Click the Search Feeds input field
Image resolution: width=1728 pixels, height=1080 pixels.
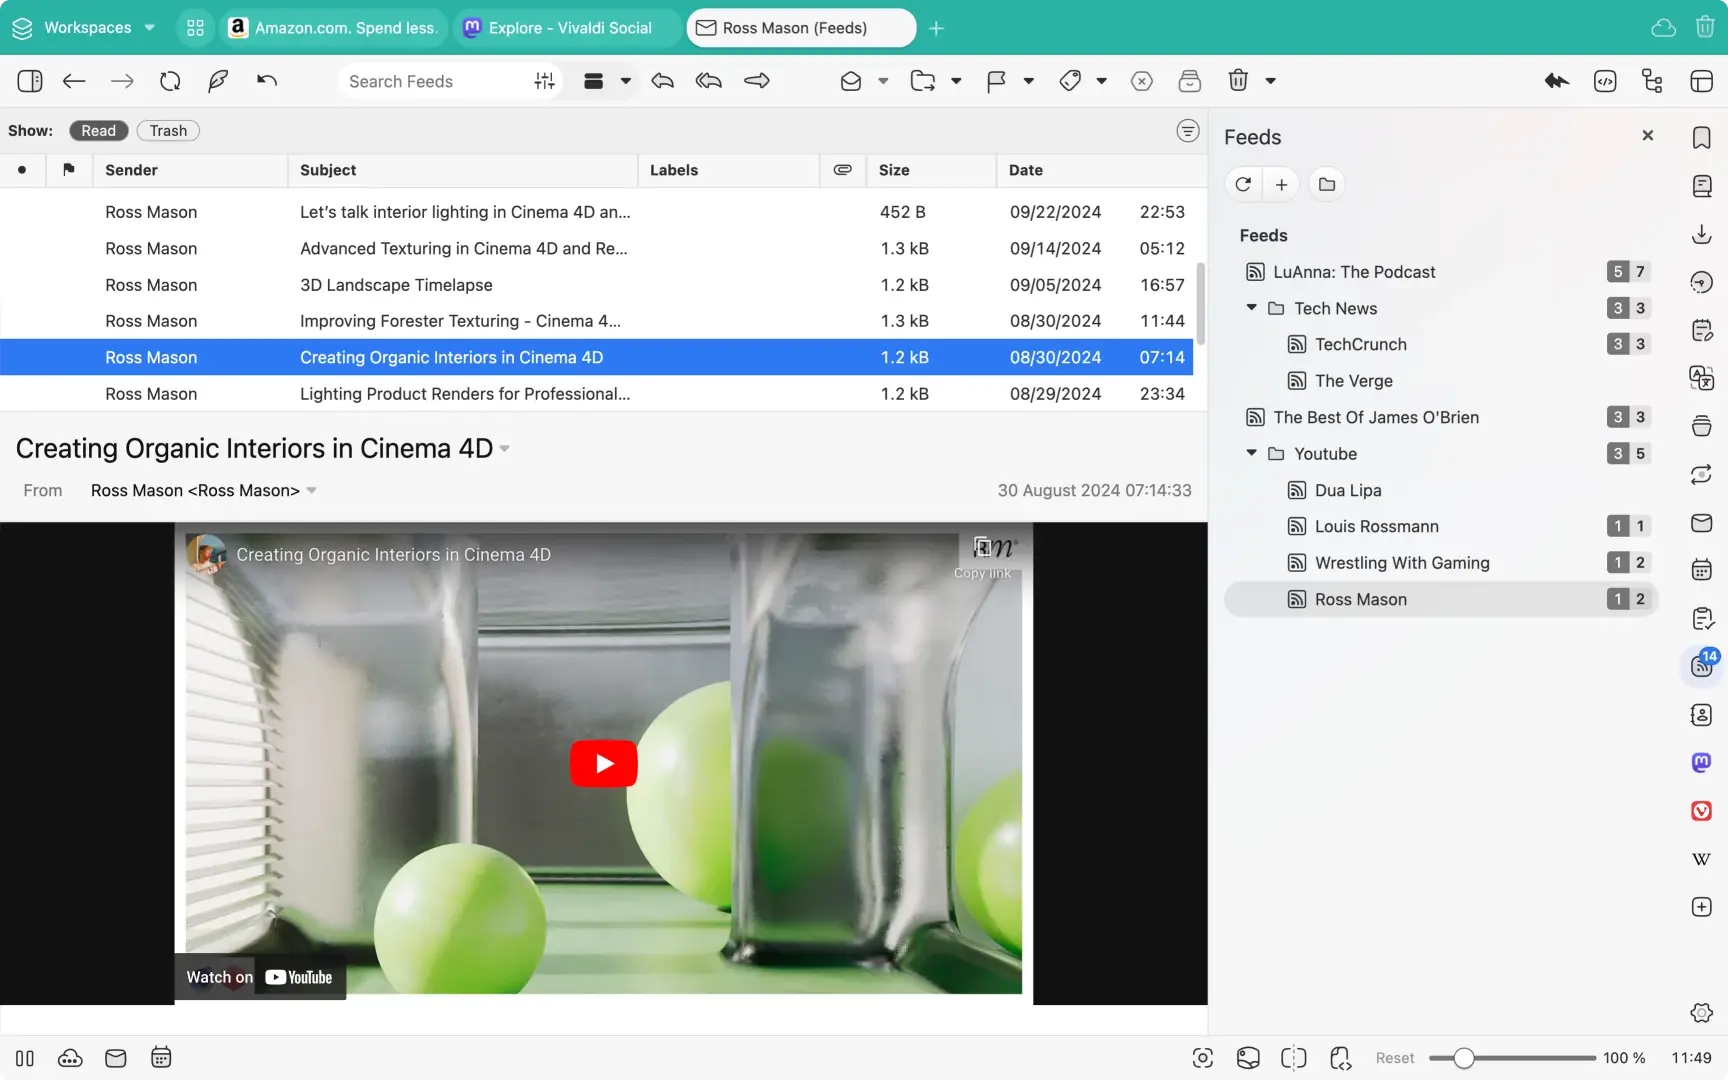[430, 81]
